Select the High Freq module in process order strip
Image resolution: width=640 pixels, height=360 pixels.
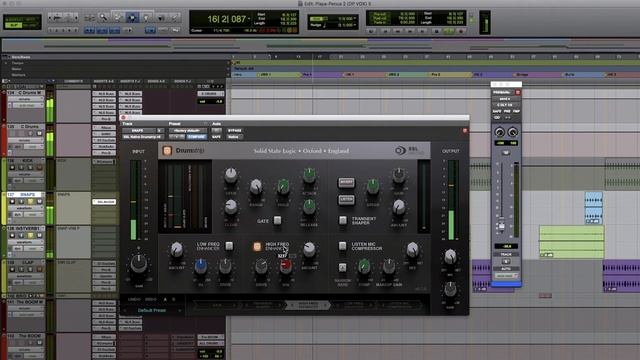coord(308,305)
